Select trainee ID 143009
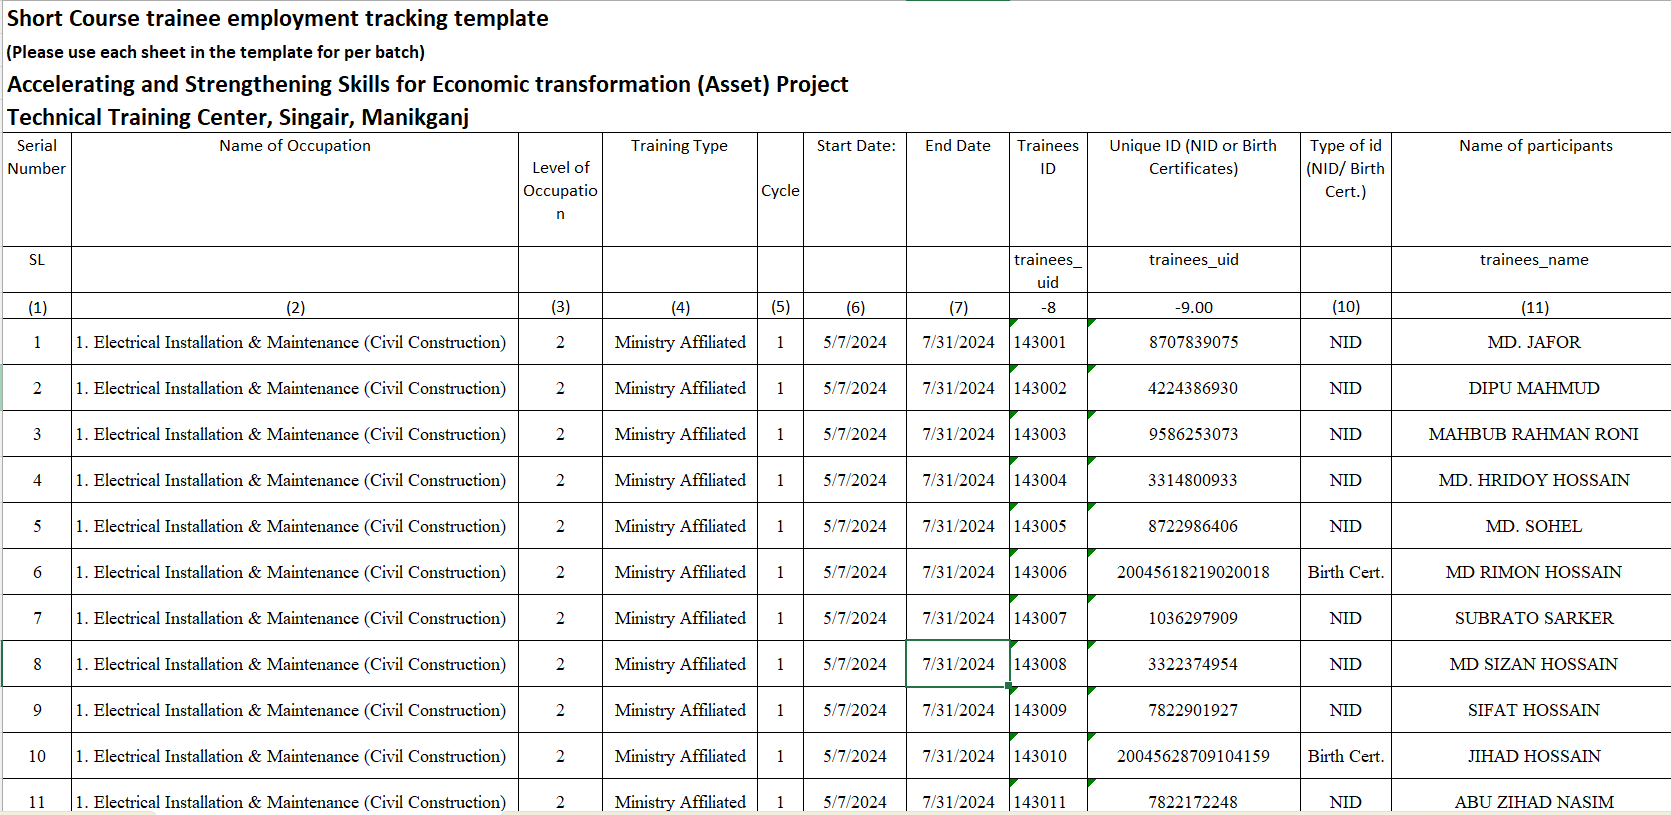This screenshot has width=1671, height=815. pos(1041,710)
